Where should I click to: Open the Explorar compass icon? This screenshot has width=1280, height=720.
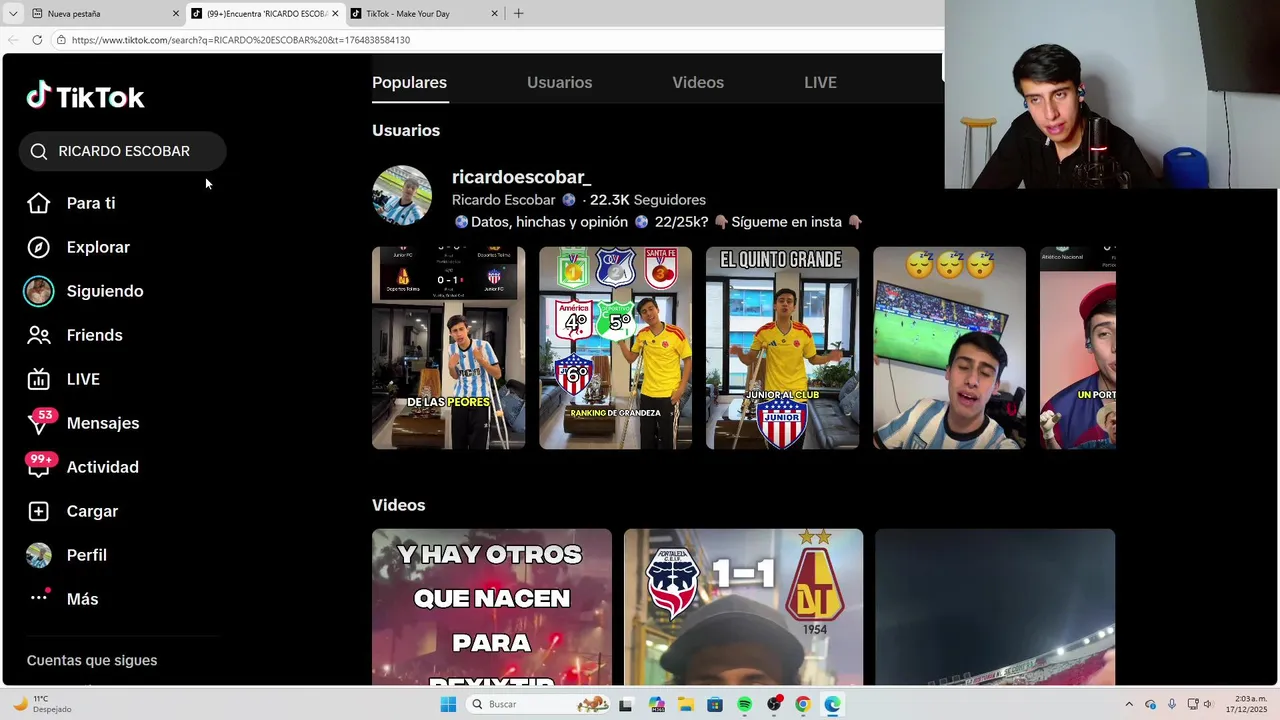(x=38, y=247)
